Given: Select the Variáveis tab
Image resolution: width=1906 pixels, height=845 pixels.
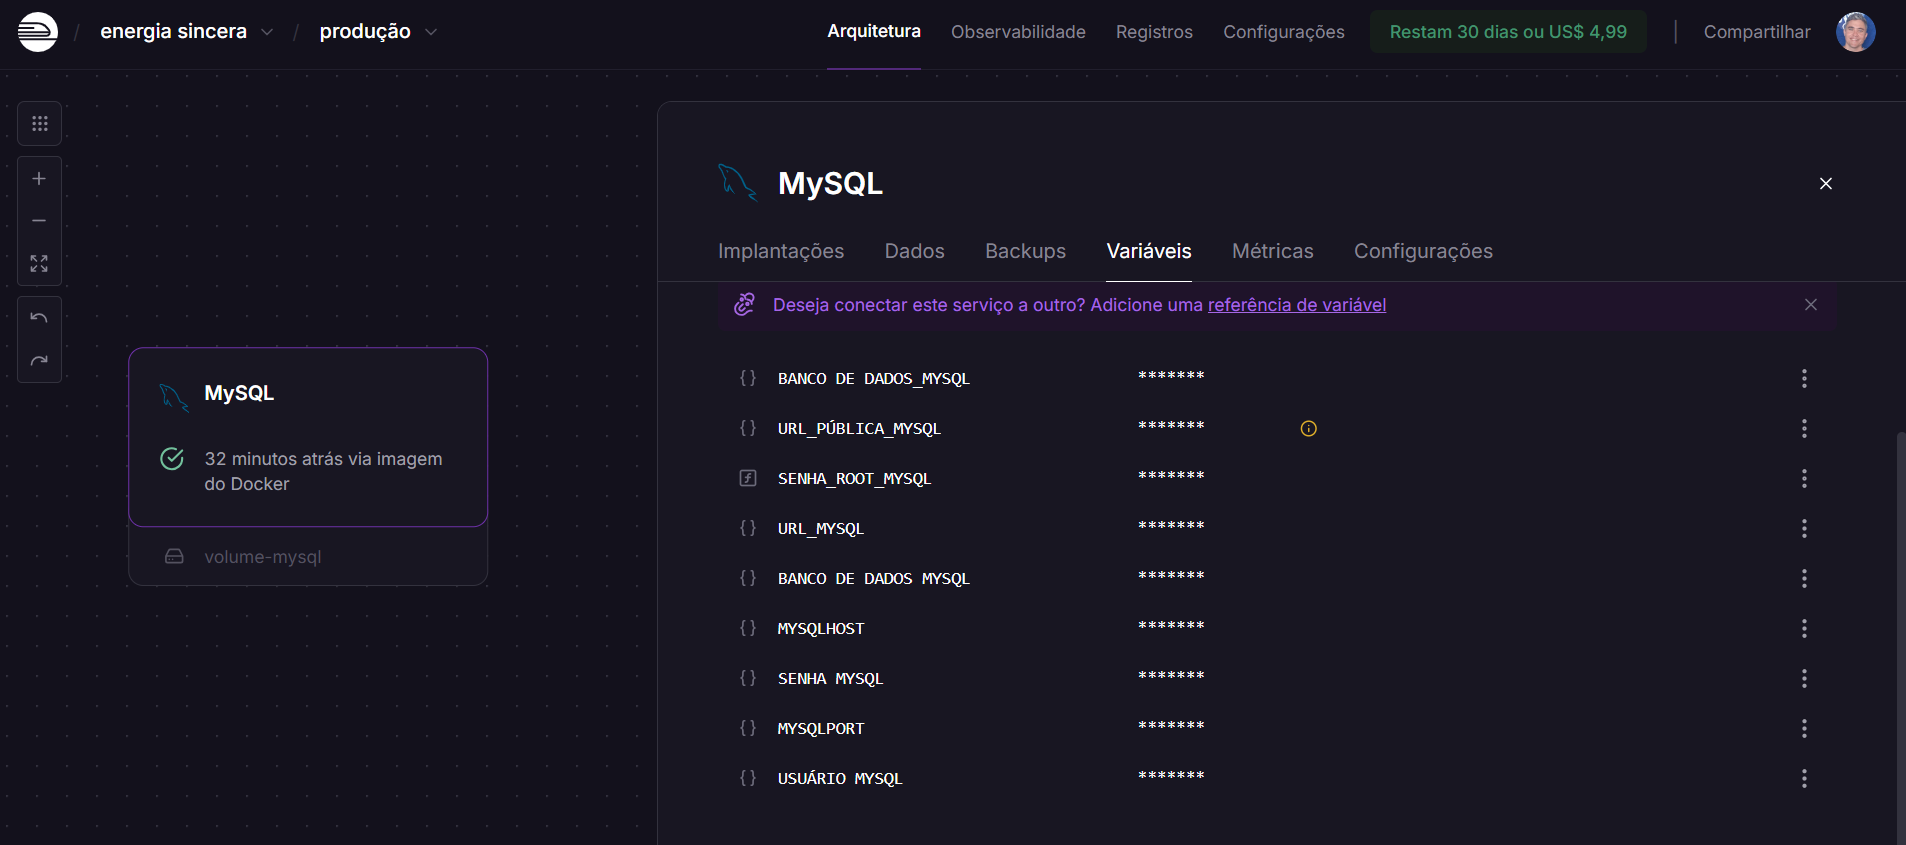Looking at the screenshot, I should [1149, 251].
